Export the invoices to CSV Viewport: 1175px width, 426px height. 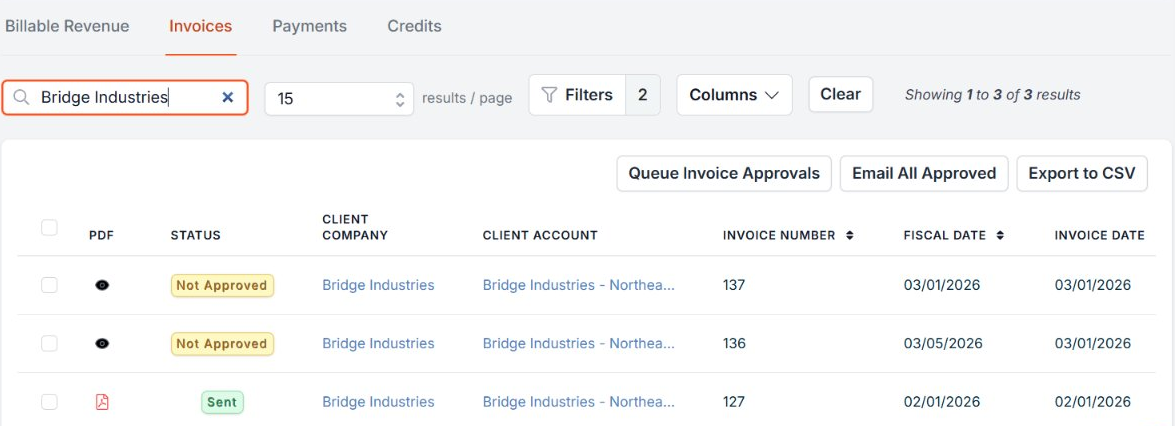coord(1081,173)
